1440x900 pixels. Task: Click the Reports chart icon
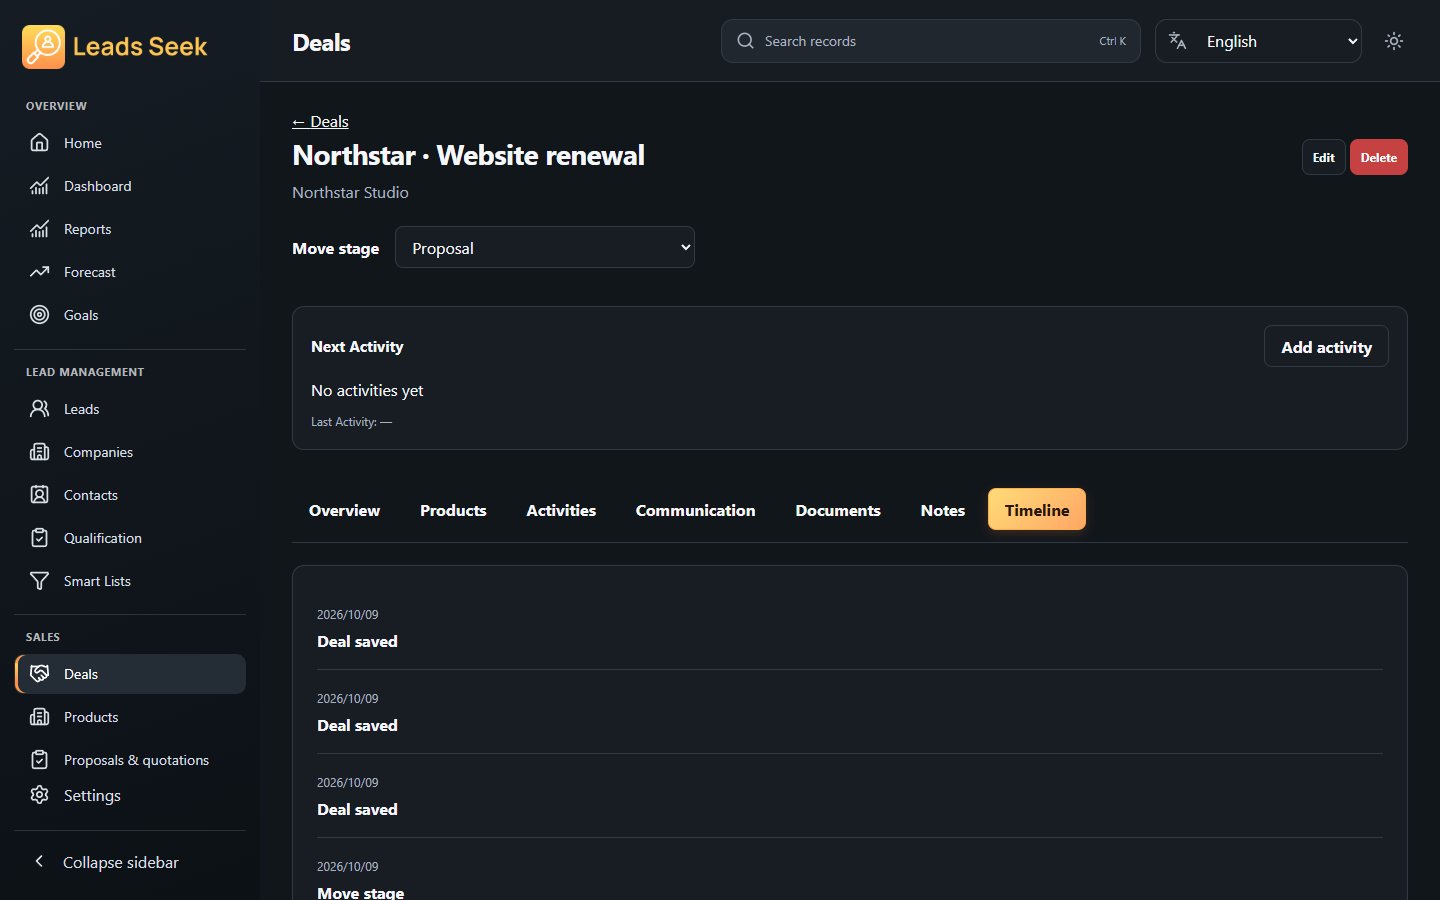pyautogui.click(x=39, y=229)
